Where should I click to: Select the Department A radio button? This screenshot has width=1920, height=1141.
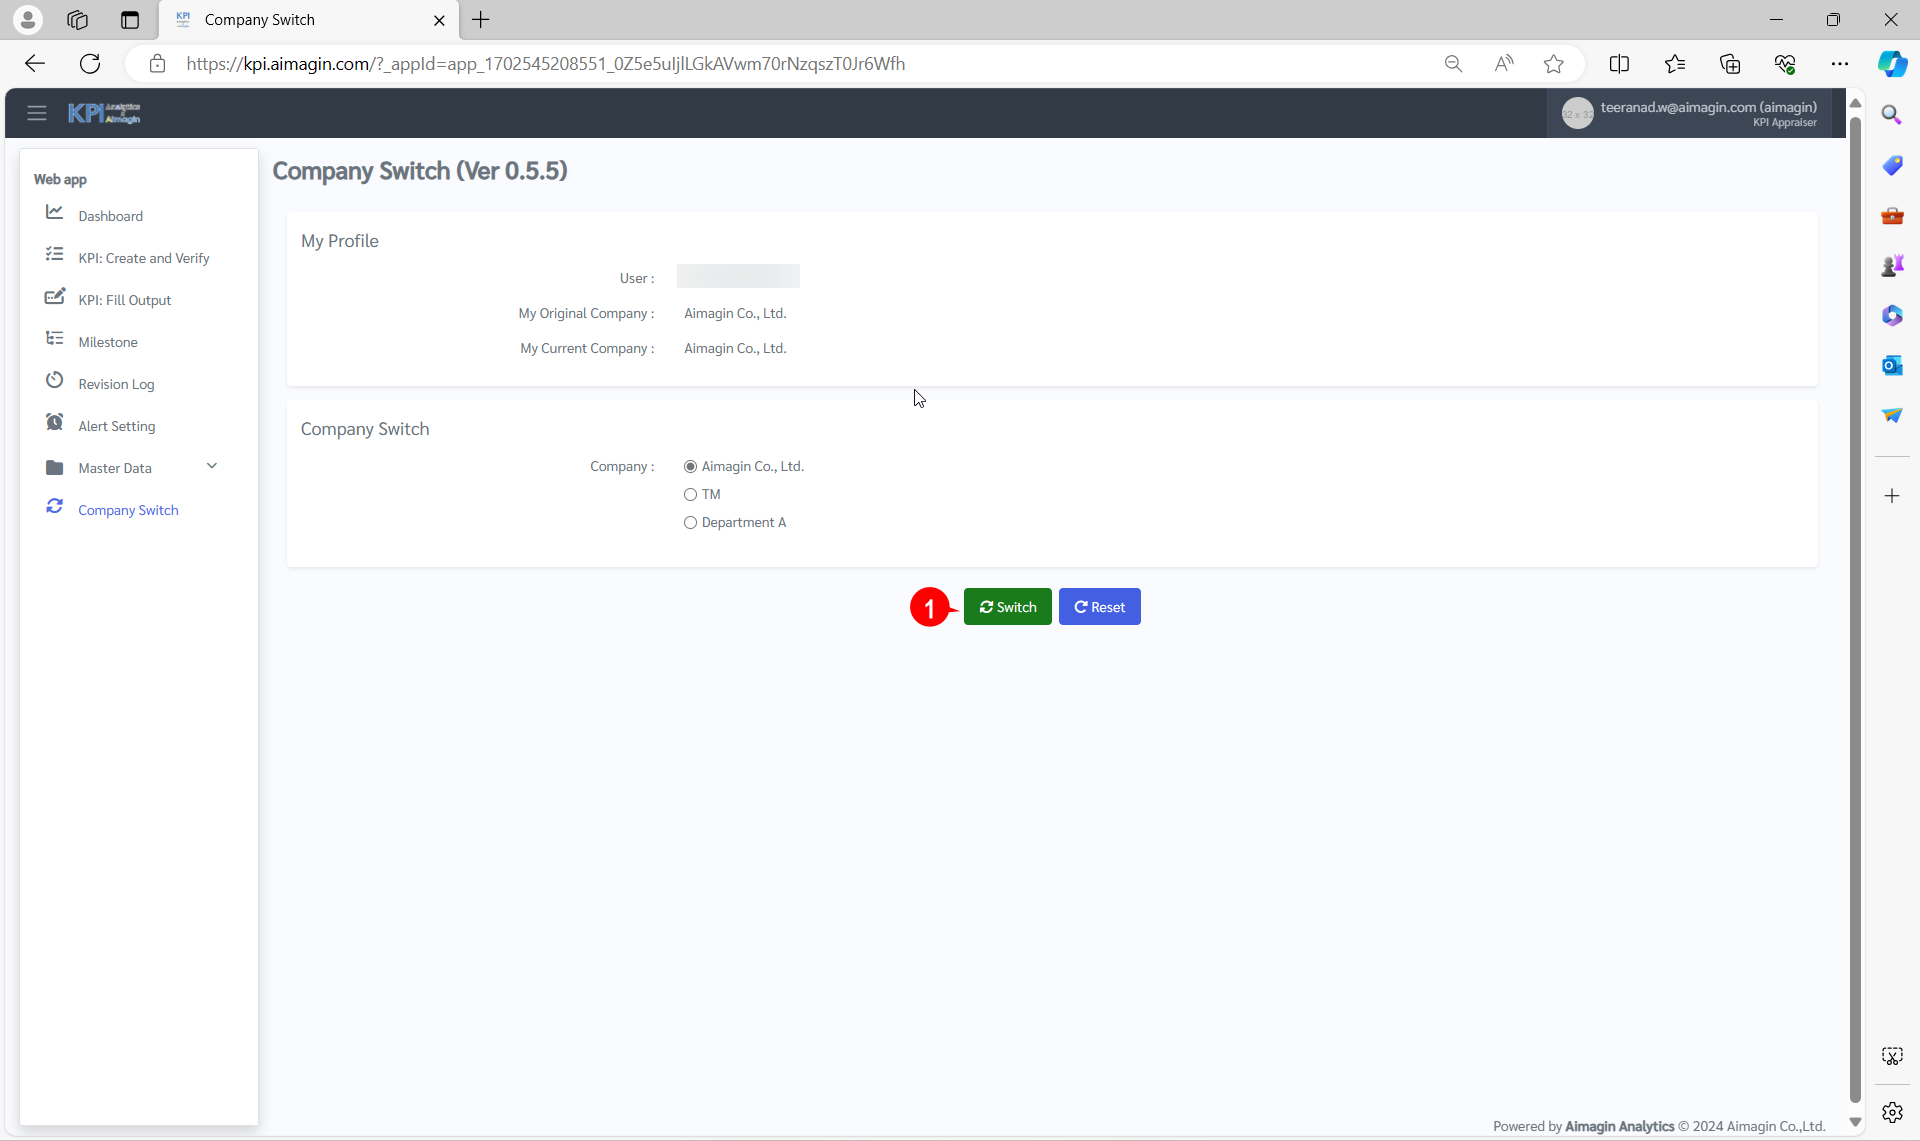(690, 523)
